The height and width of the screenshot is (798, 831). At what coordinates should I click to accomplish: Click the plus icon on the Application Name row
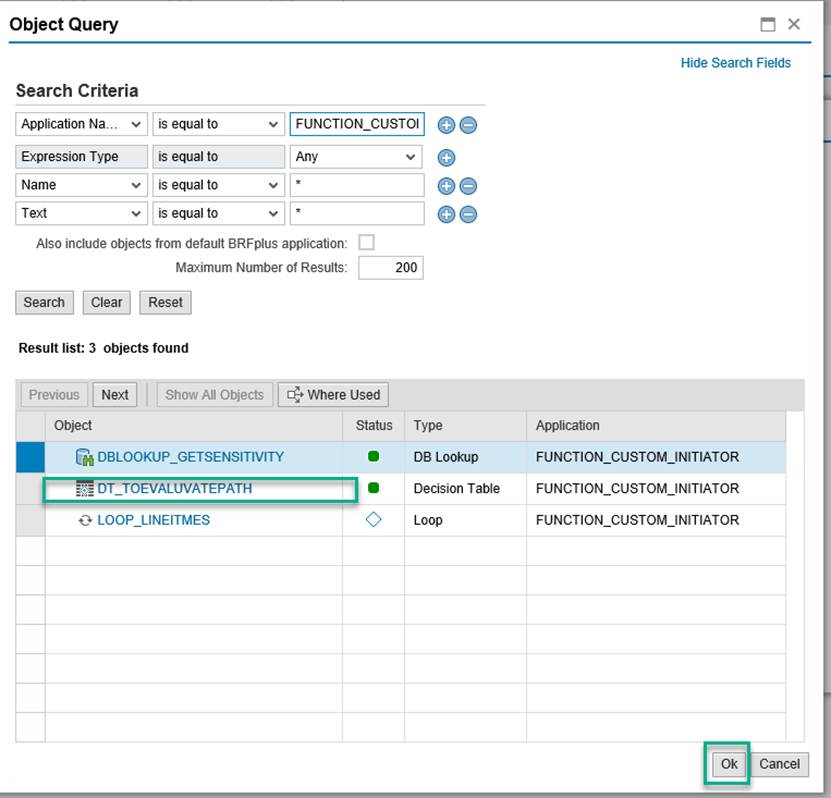tap(446, 124)
